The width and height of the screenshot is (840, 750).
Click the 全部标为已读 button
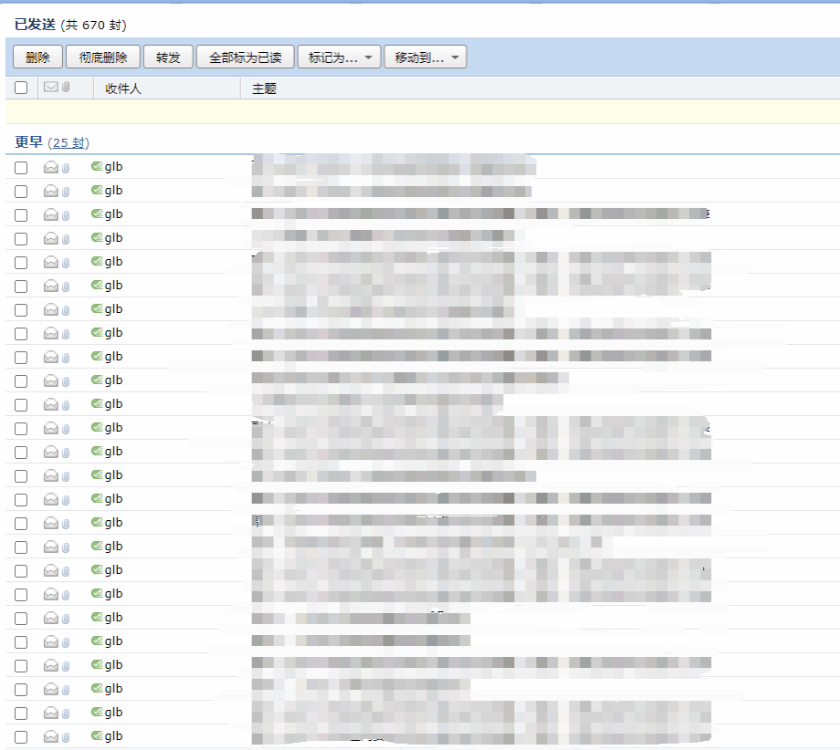pos(244,57)
